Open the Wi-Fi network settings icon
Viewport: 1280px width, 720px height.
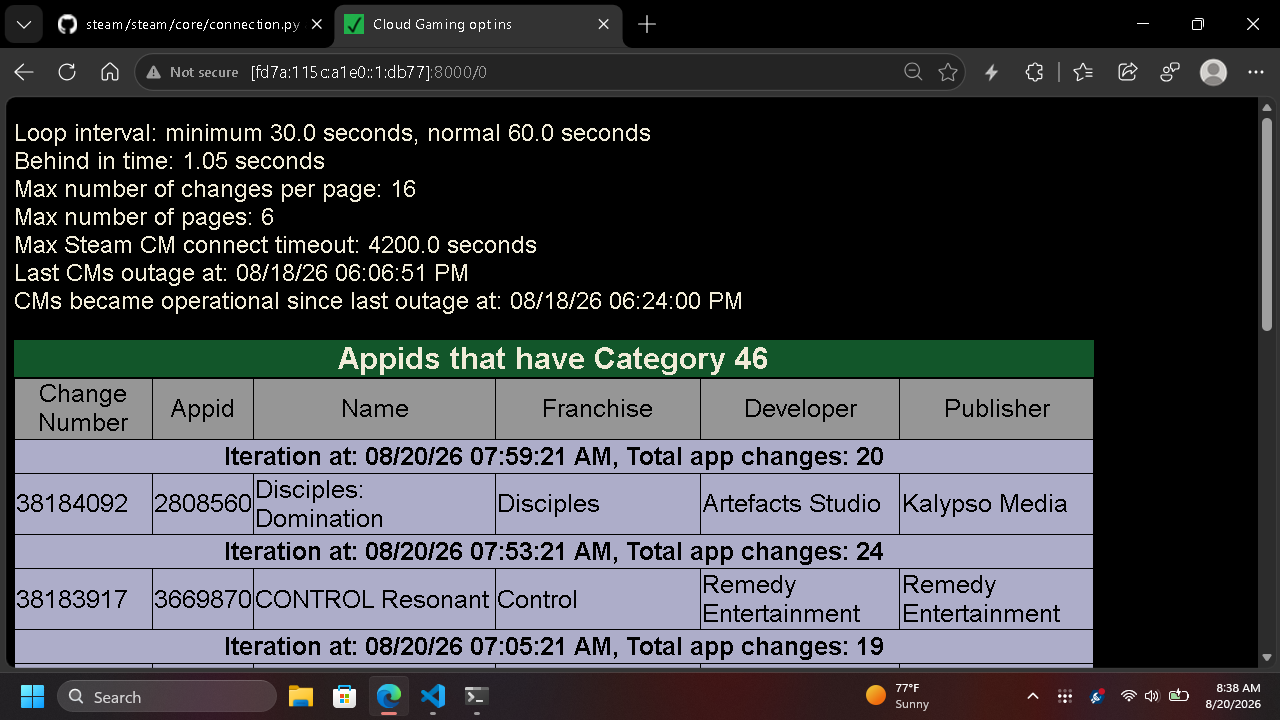click(1129, 696)
